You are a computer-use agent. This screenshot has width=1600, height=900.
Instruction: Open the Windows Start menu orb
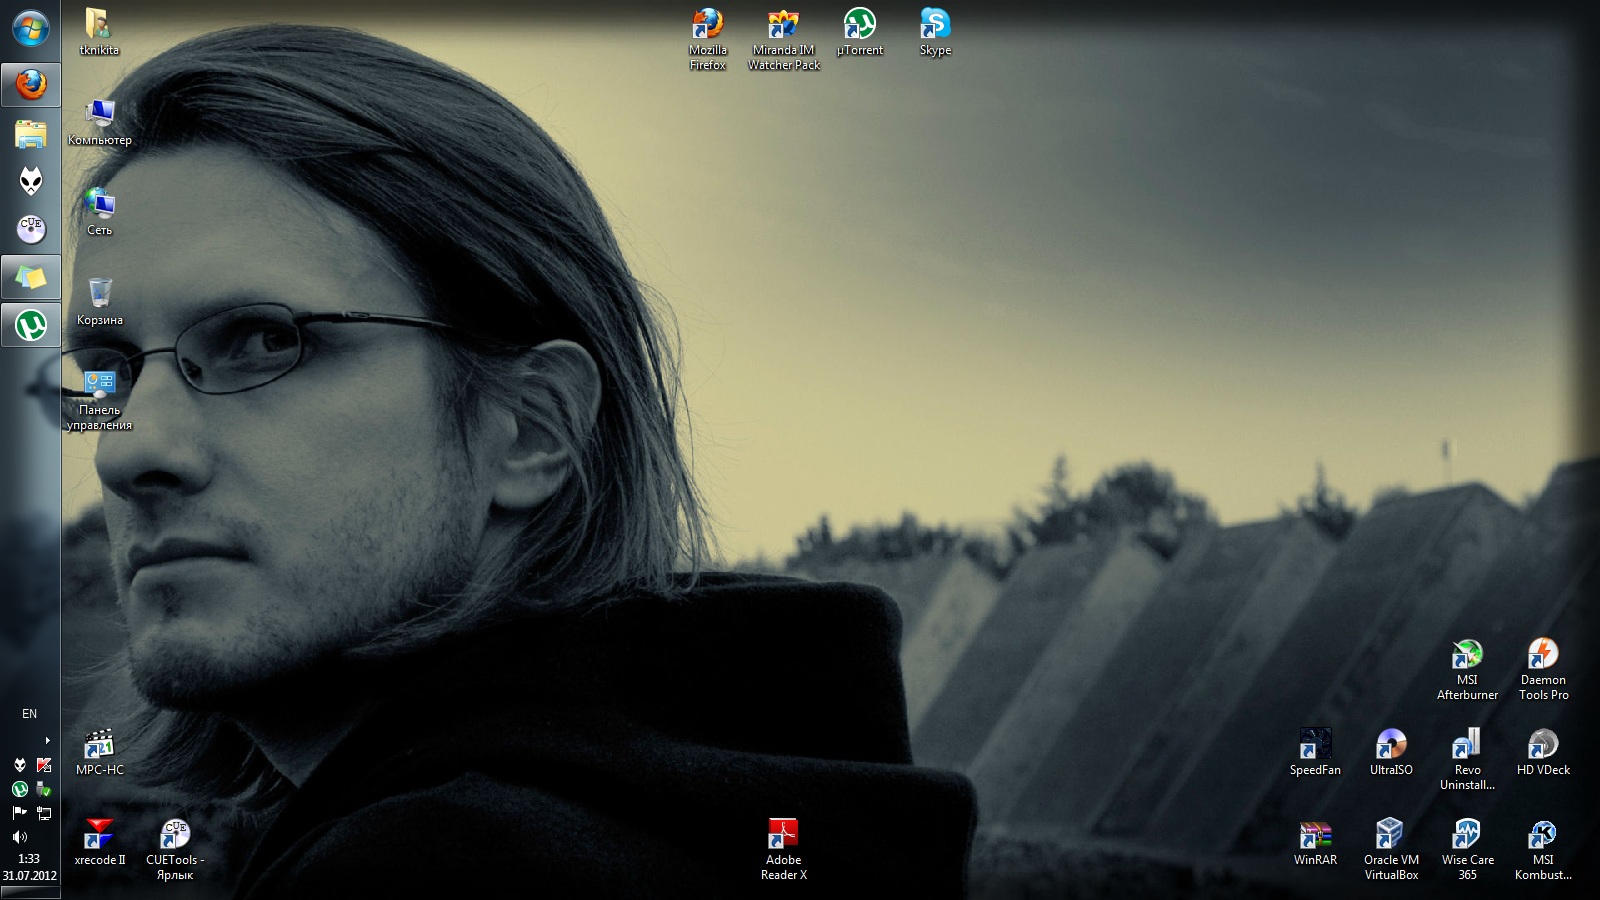pyautogui.click(x=30, y=28)
